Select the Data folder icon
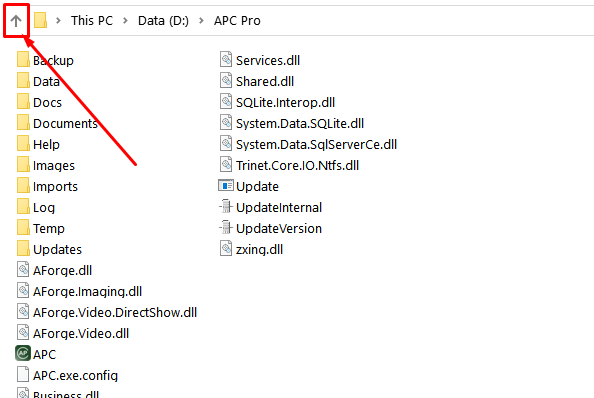The image size is (594, 398). pyautogui.click(x=23, y=81)
